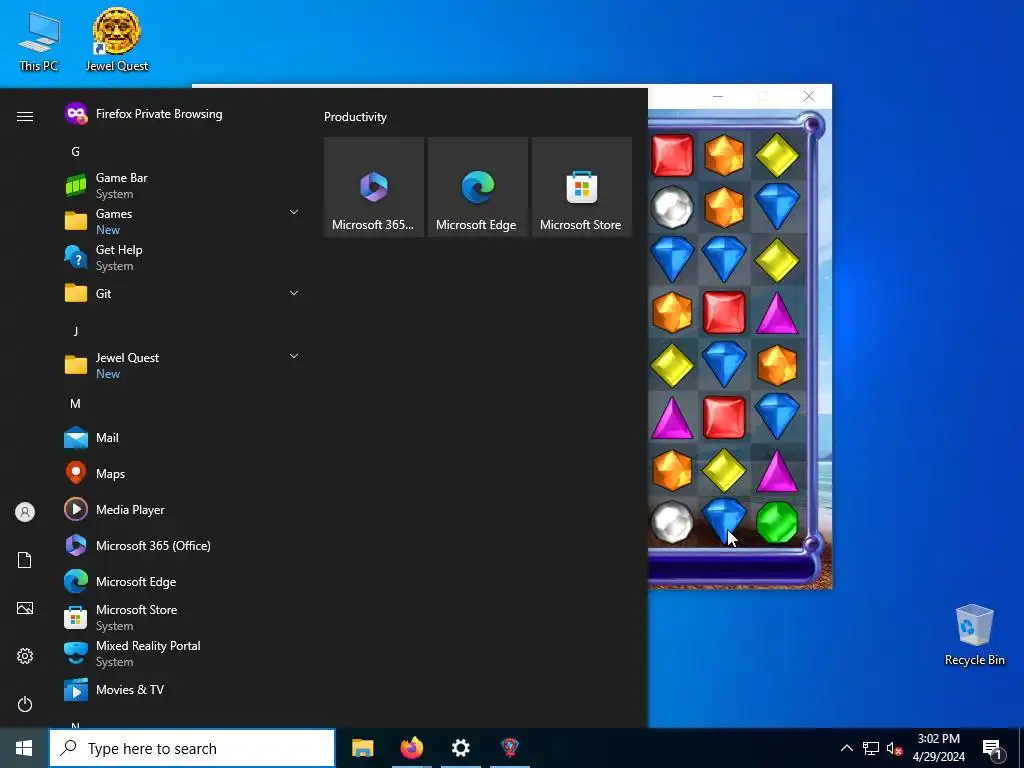
Task: Expand the Git folder chevron
Action: (294, 293)
